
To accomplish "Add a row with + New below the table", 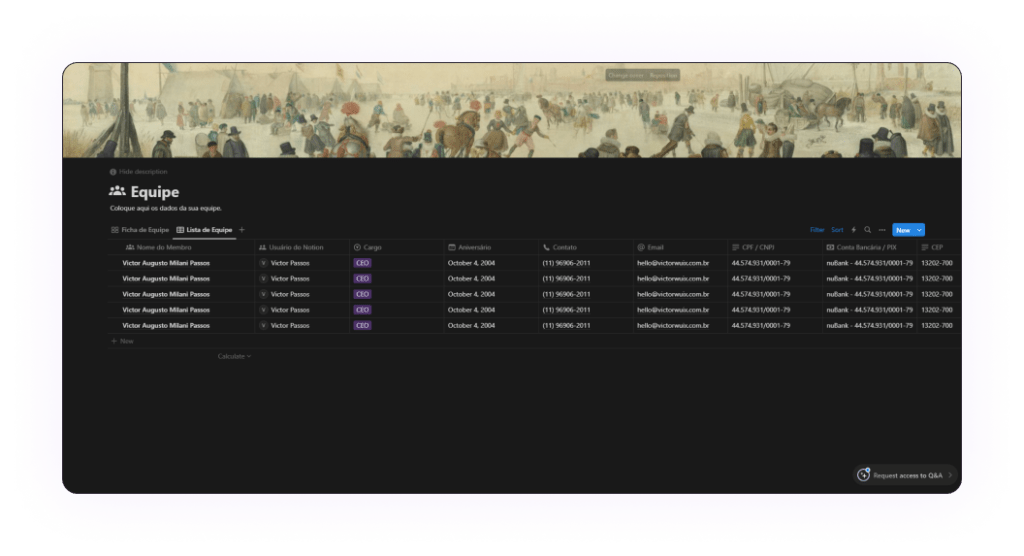I will 122,341.
